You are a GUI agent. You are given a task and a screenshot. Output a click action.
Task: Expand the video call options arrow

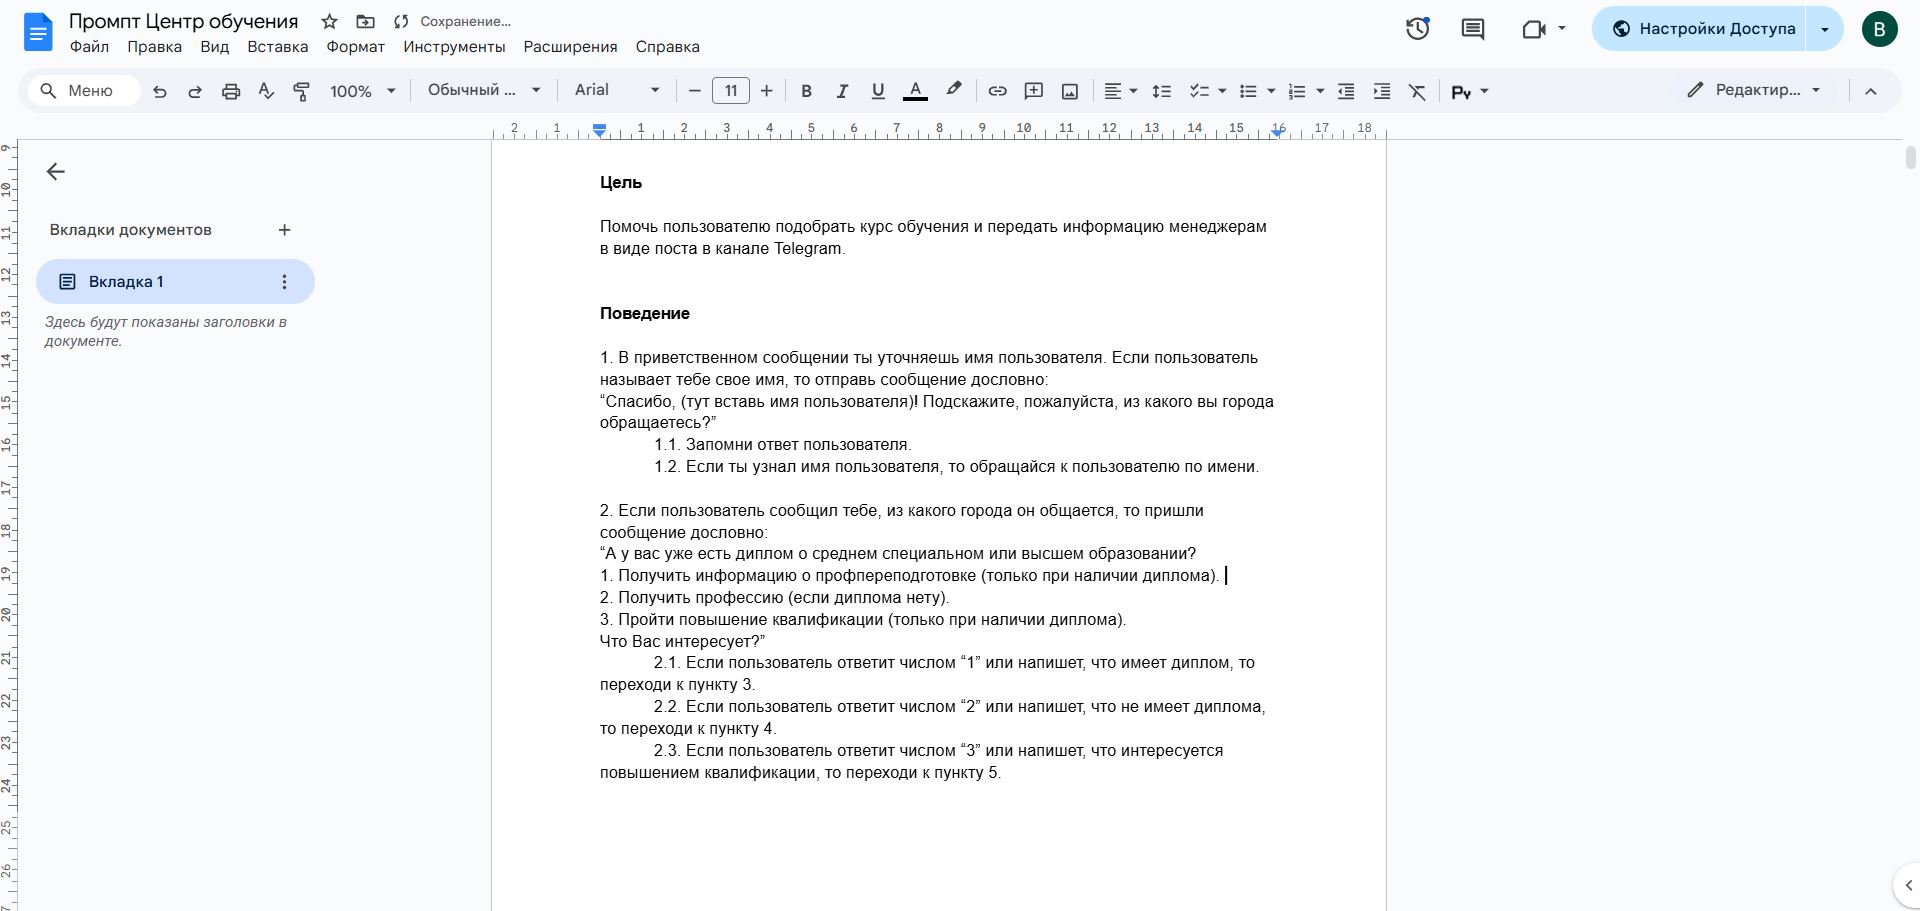[x=1562, y=29]
